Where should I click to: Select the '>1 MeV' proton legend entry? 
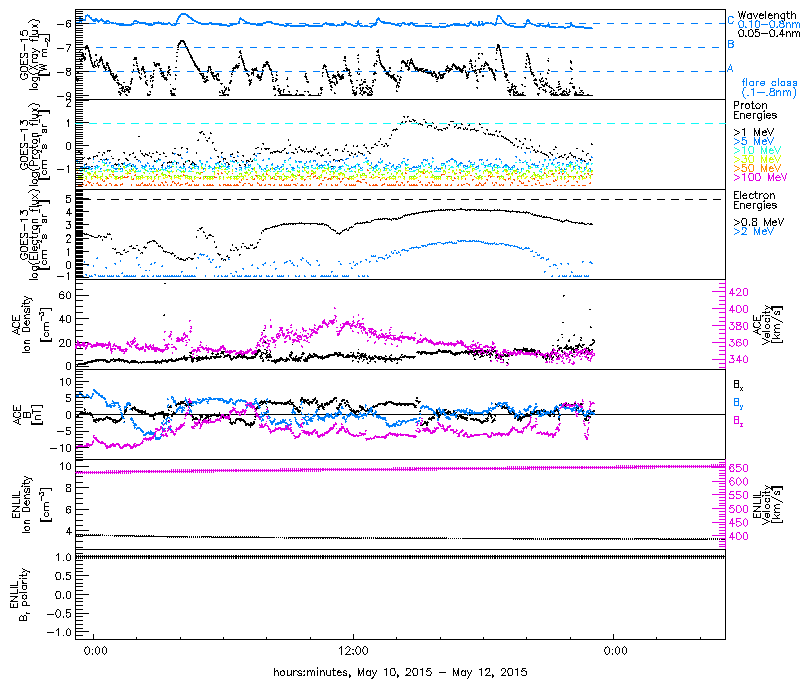(x=754, y=132)
